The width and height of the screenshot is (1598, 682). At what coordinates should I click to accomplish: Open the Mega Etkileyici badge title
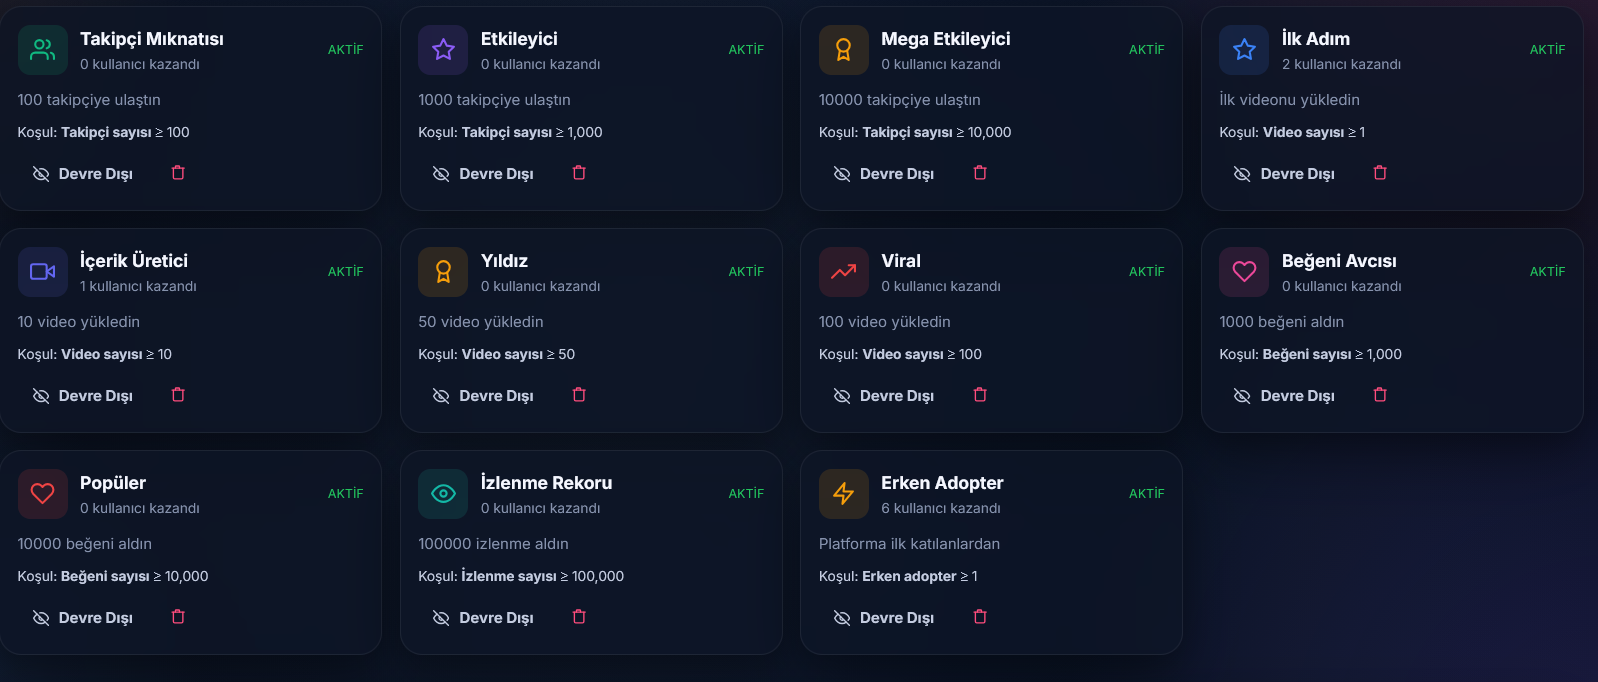pos(945,39)
